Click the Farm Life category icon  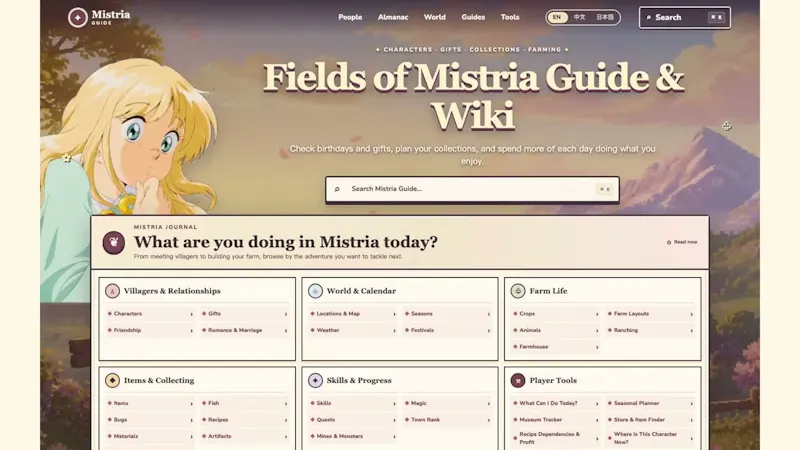coord(518,291)
